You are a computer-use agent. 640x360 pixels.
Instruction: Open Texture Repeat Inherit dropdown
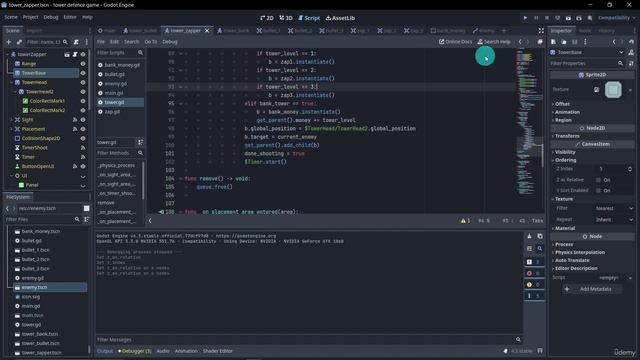pos(614,220)
